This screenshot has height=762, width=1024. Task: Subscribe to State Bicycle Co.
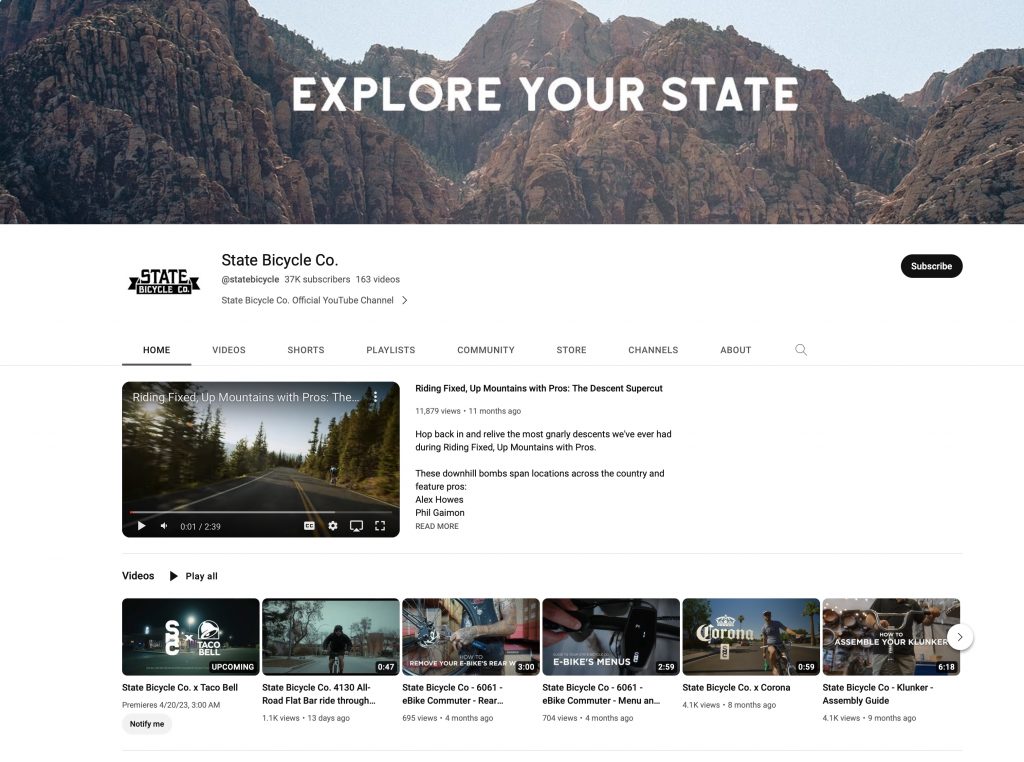(931, 266)
